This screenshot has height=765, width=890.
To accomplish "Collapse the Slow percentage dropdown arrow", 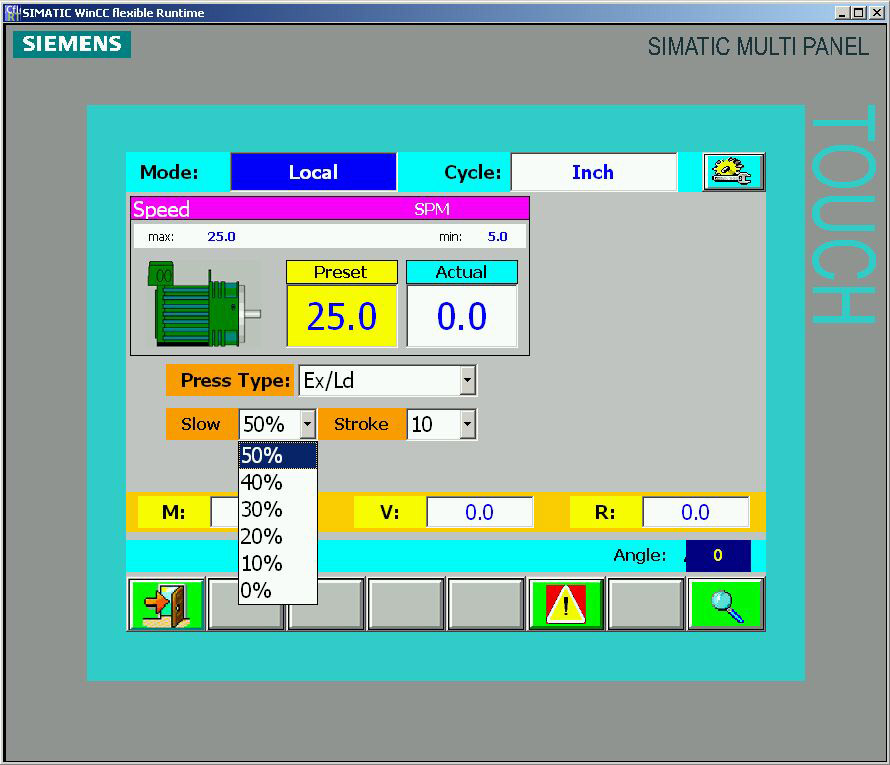I will 307,424.
